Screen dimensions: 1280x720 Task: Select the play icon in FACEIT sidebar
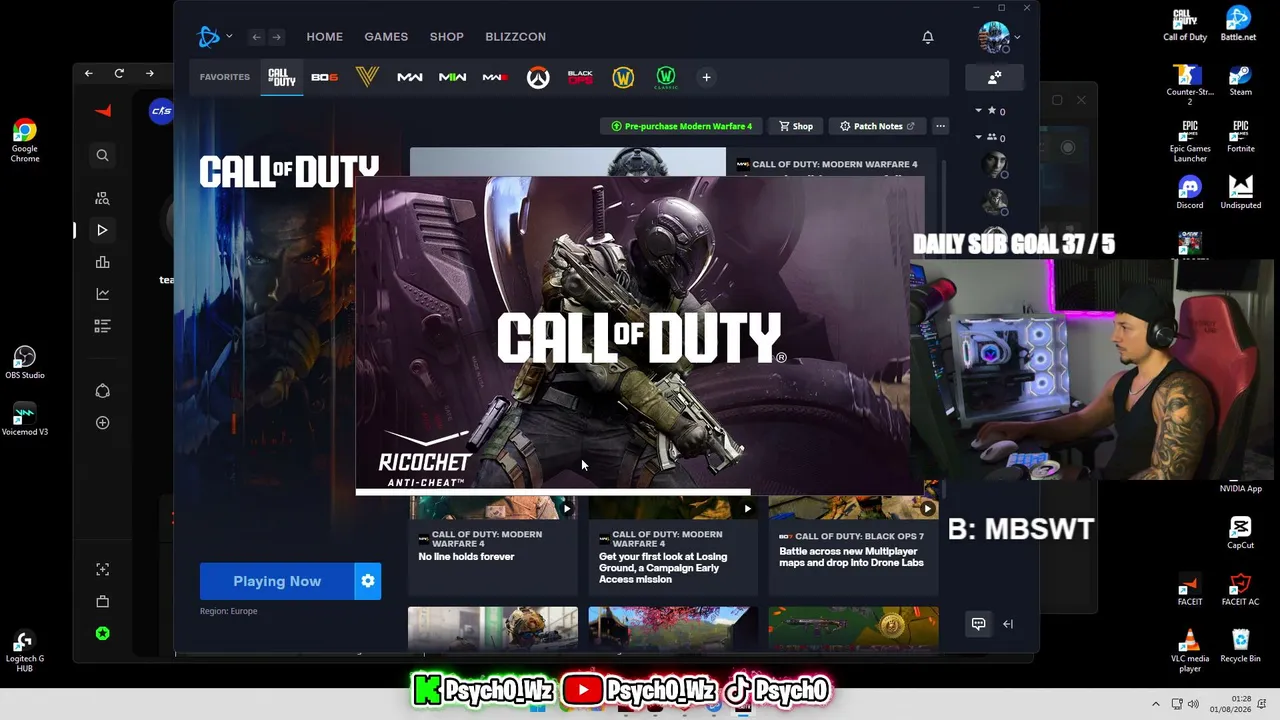click(x=102, y=230)
